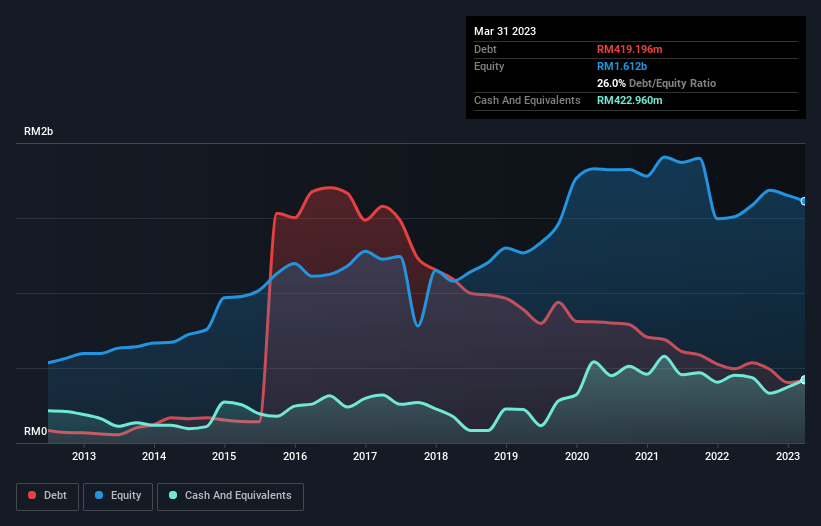Click the 26.0% Debt/Equity Ratio text
The width and height of the screenshot is (821, 526).
(x=656, y=83)
